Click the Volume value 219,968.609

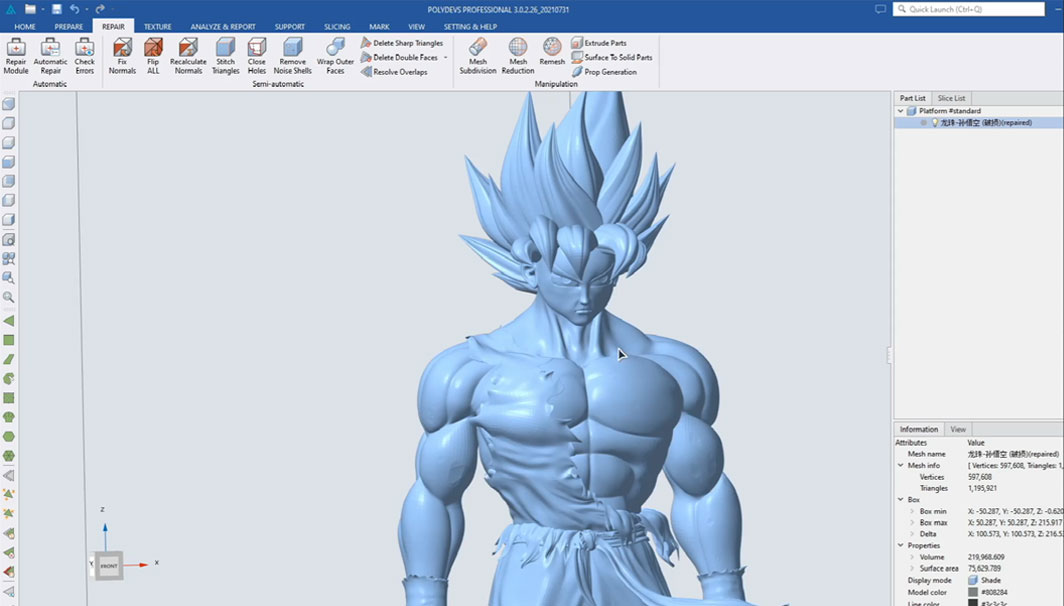(x=986, y=557)
